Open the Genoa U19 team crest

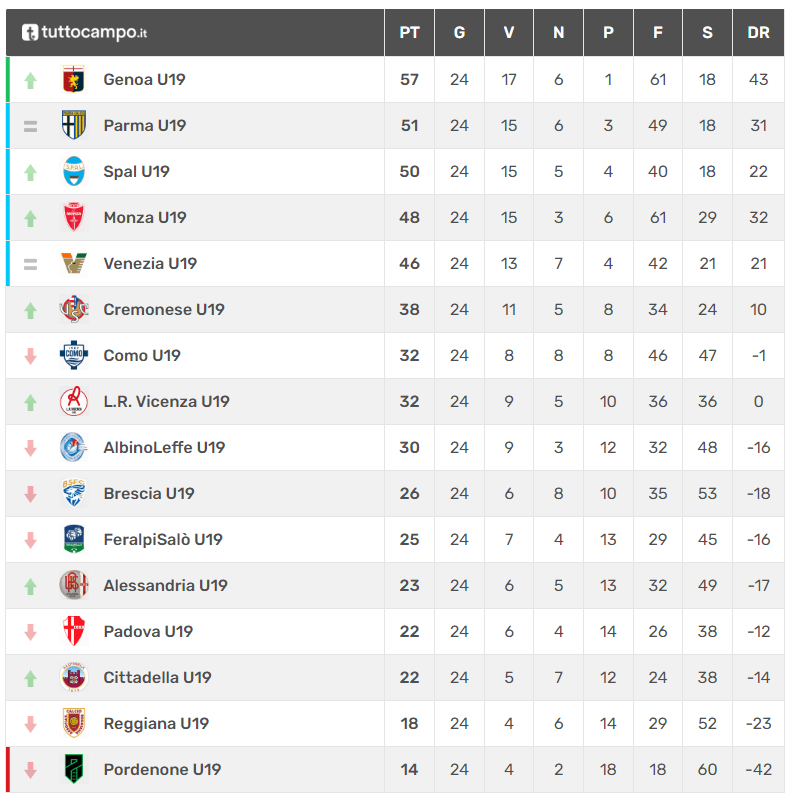(x=73, y=79)
